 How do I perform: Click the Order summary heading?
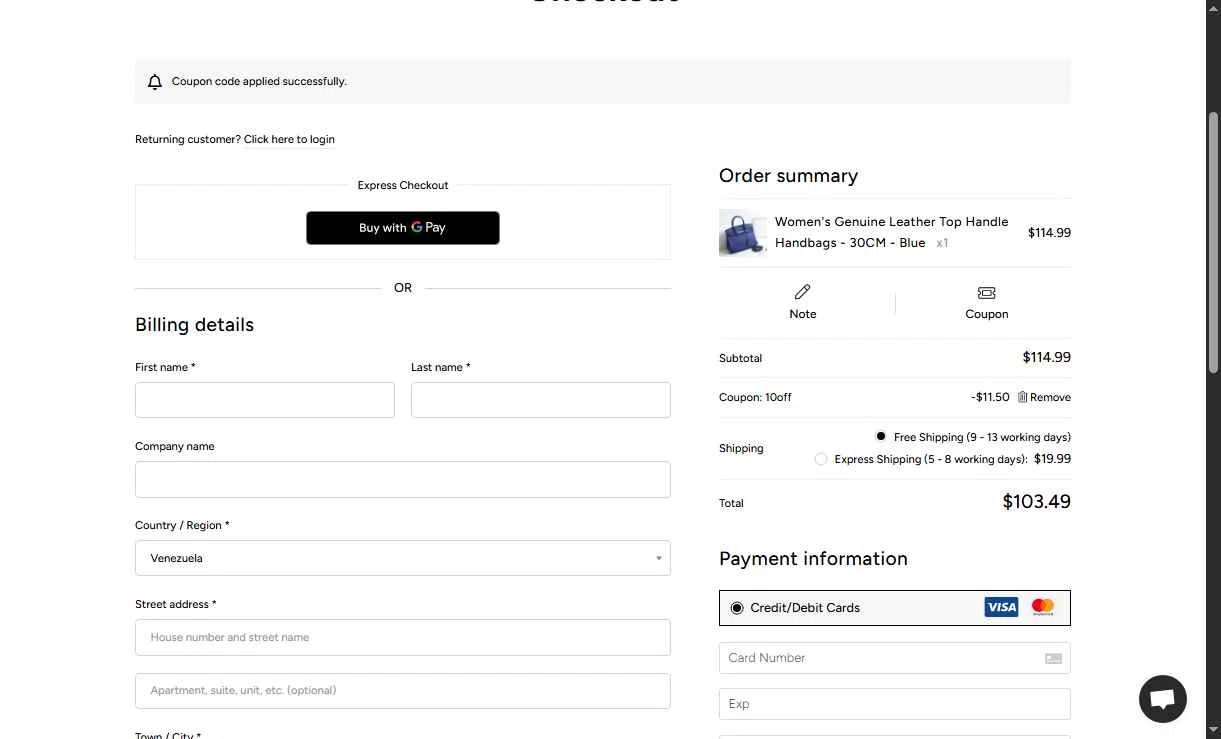click(788, 176)
